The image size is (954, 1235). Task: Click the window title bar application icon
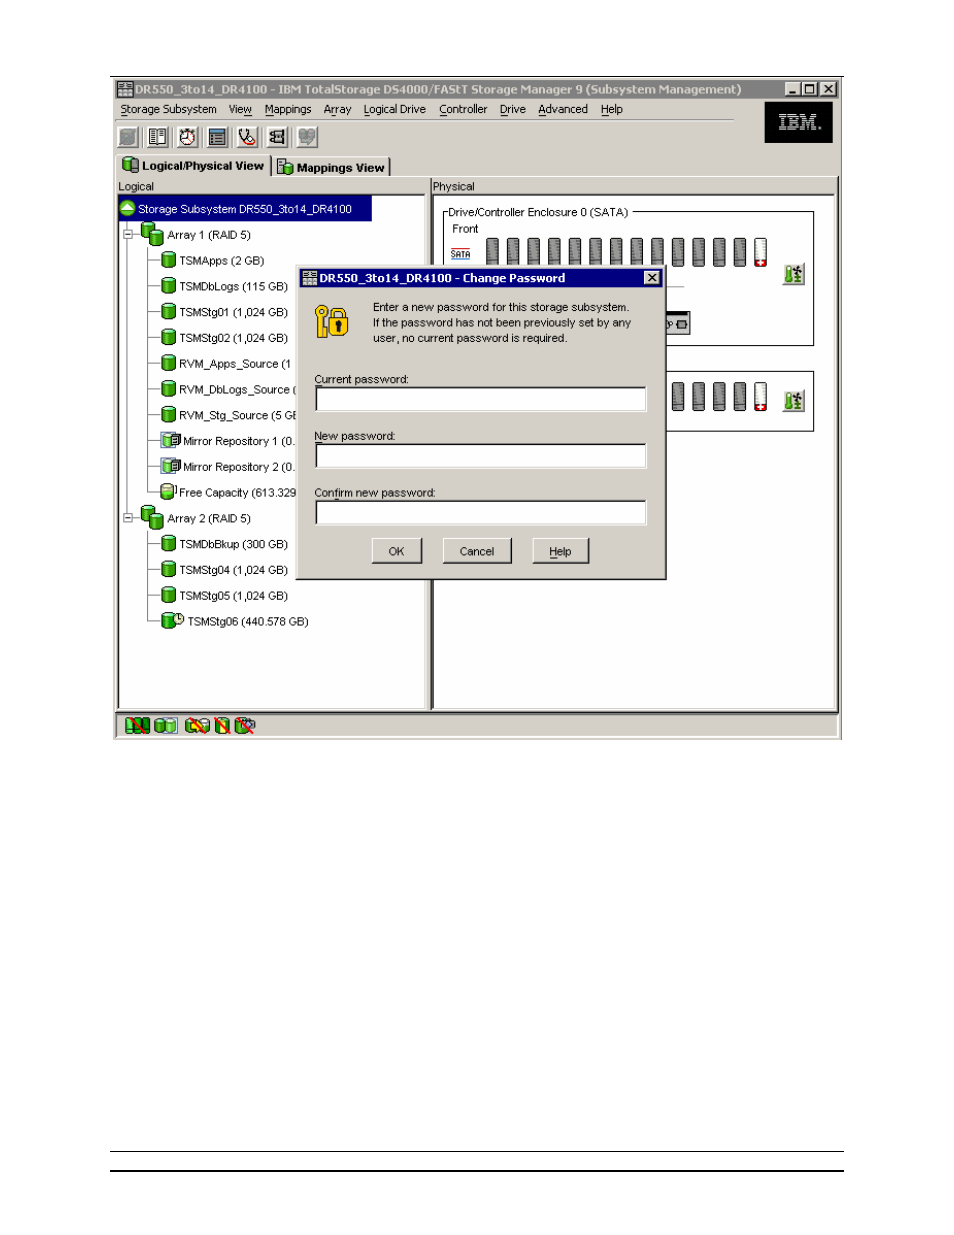click(125, 89)
